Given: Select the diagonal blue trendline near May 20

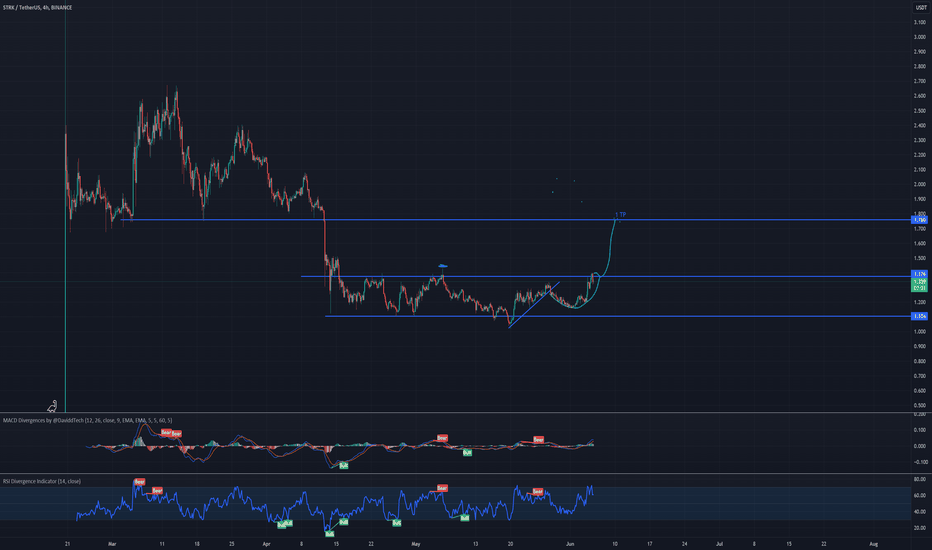Looking at the screenshot, I should [x=534, y=304].
